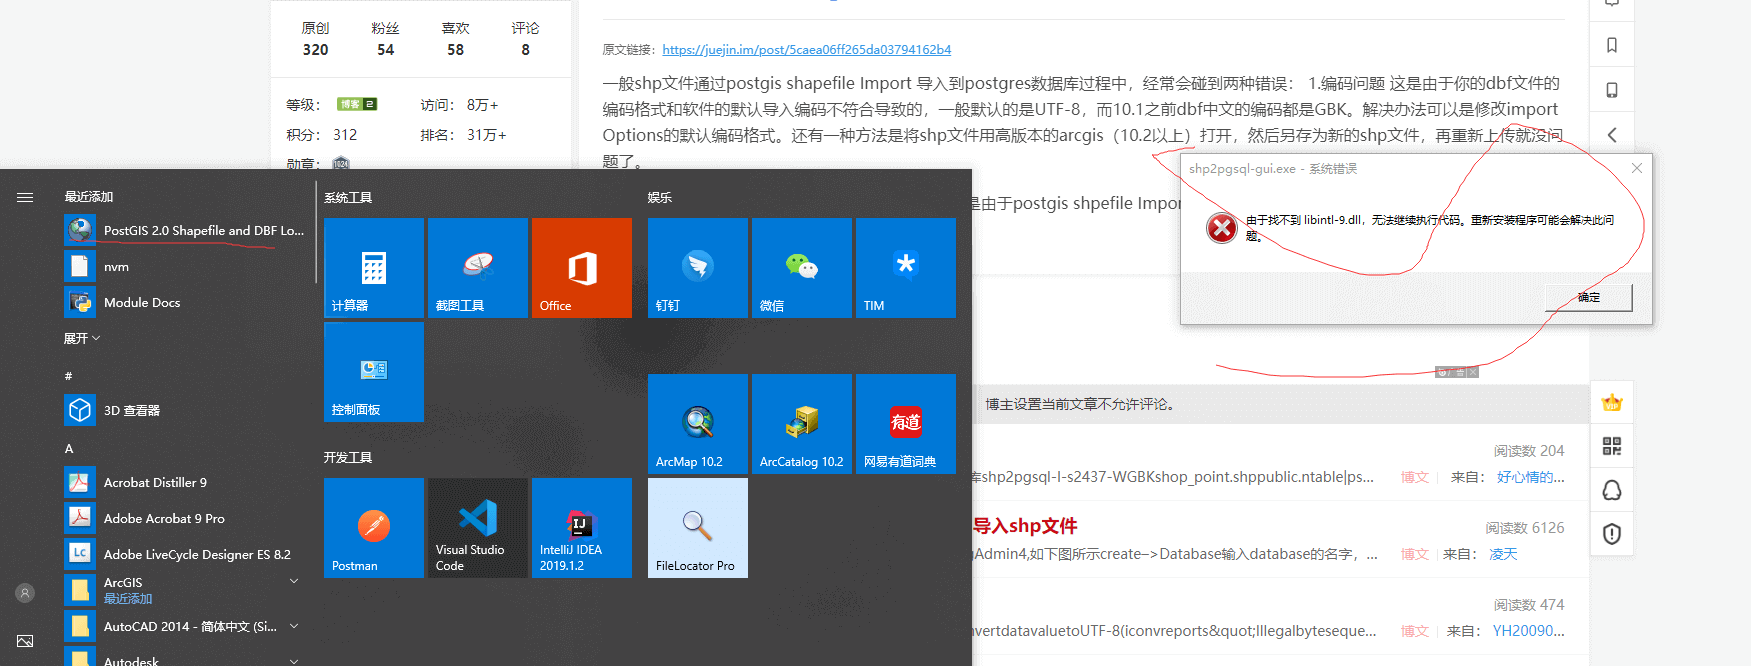Launch the Visual Studio Code tile
Screen dimensions: 1751x666
click(477, 527)
